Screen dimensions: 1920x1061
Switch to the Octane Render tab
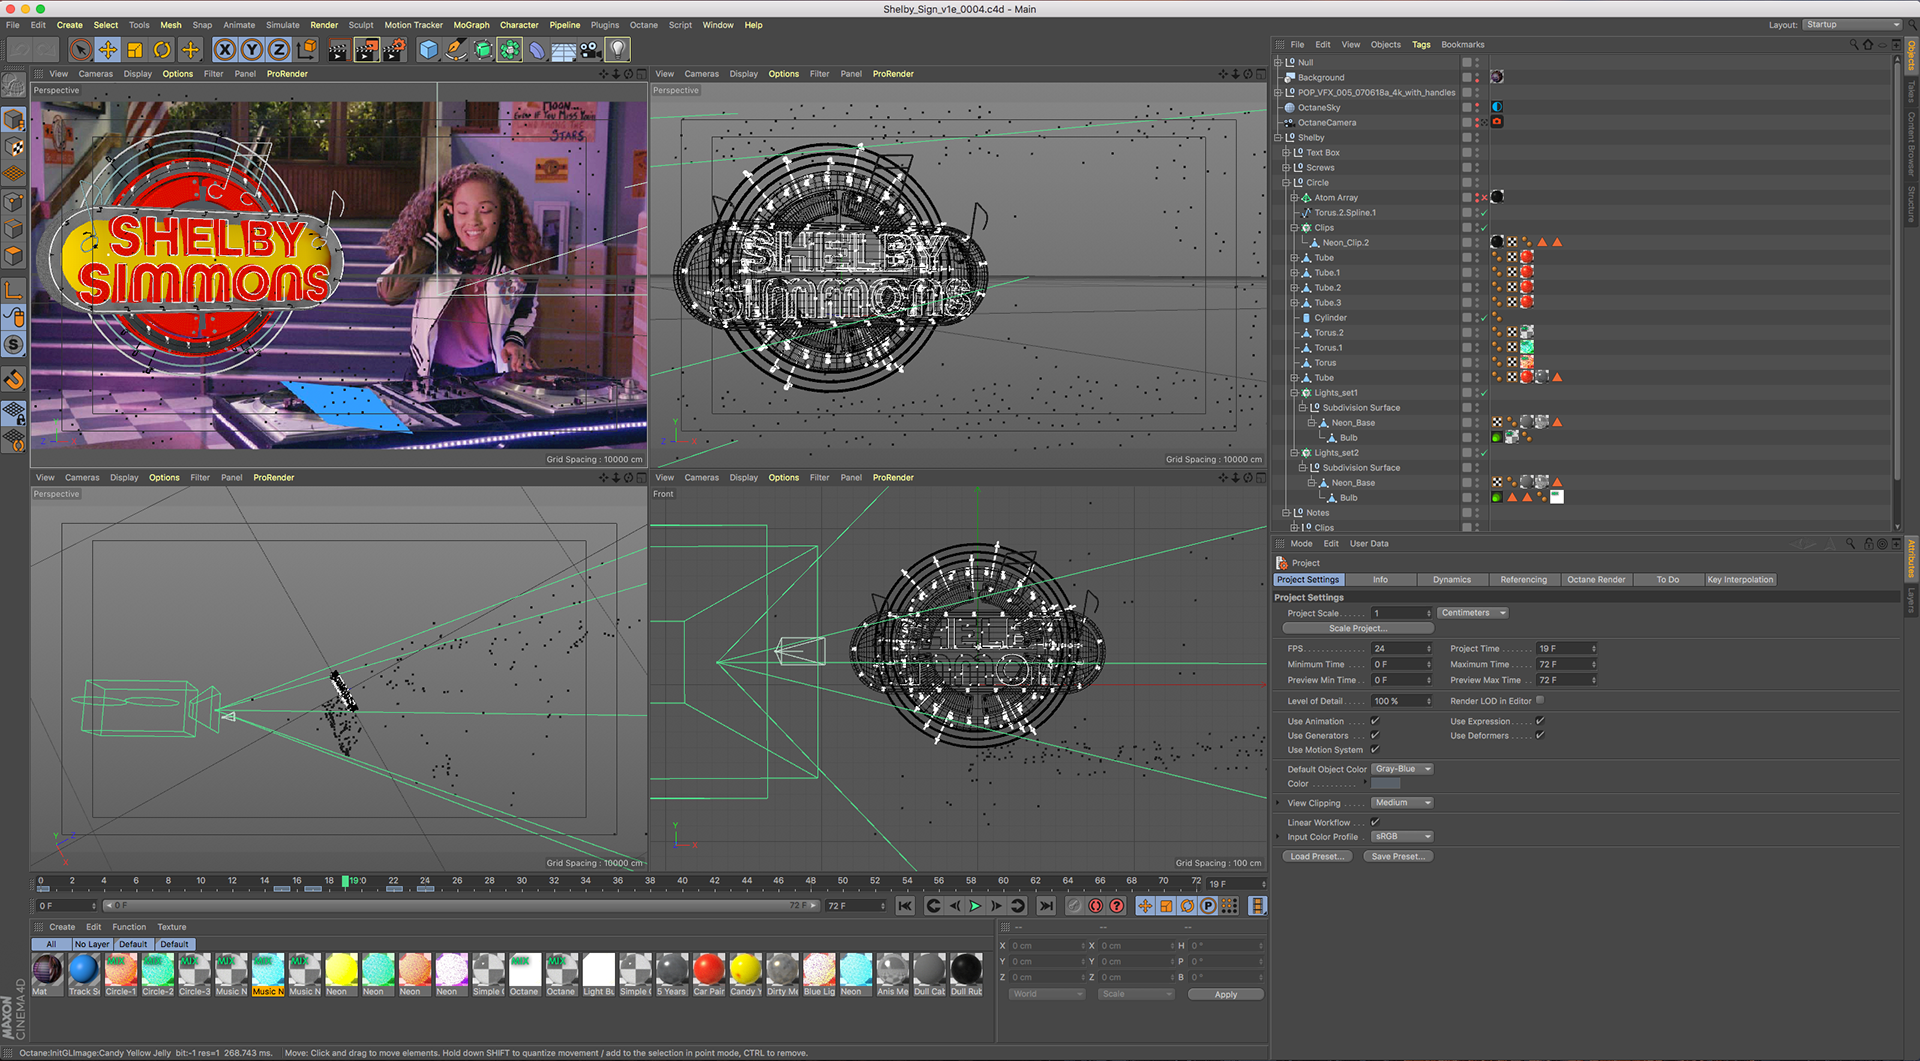click(x=1596, y=580)
